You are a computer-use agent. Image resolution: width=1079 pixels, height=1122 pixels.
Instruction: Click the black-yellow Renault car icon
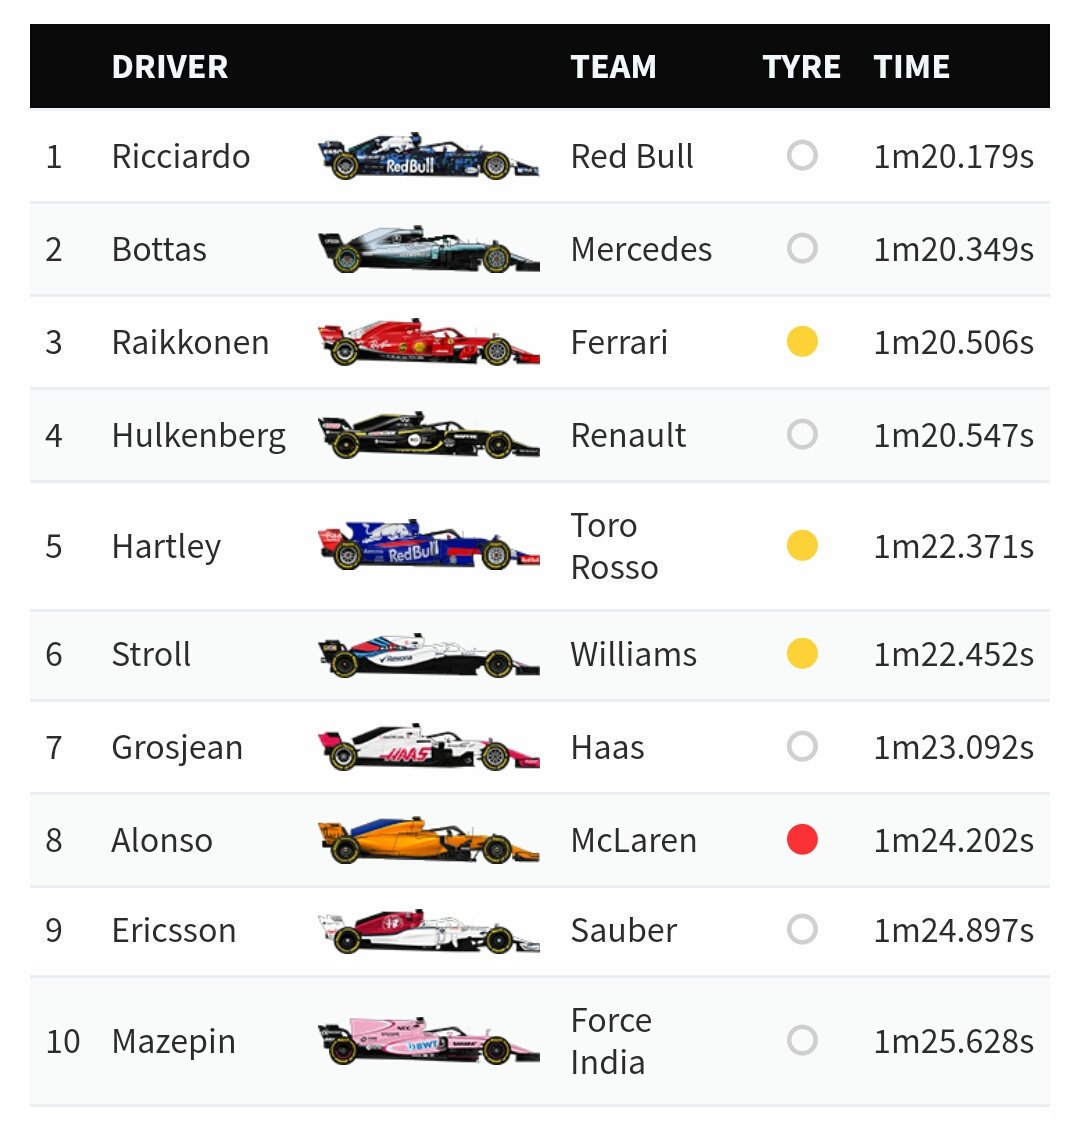tap(428, 434)
